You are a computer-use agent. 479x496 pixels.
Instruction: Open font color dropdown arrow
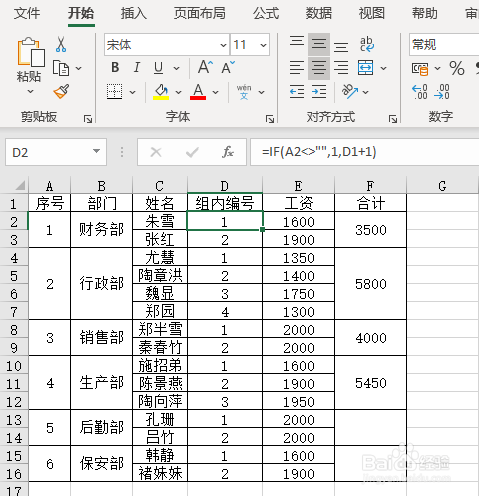(216, 92)
